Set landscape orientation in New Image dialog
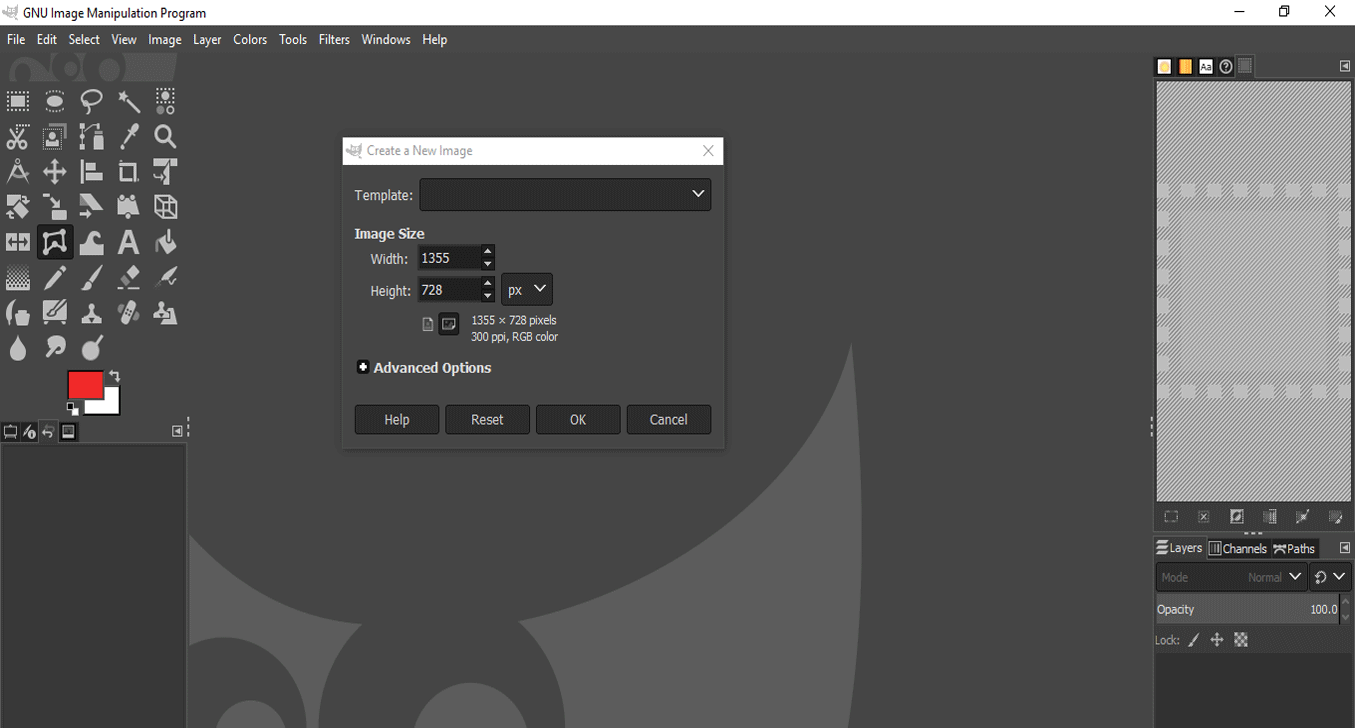This screenshot has height=728, width=1355. 449,324
